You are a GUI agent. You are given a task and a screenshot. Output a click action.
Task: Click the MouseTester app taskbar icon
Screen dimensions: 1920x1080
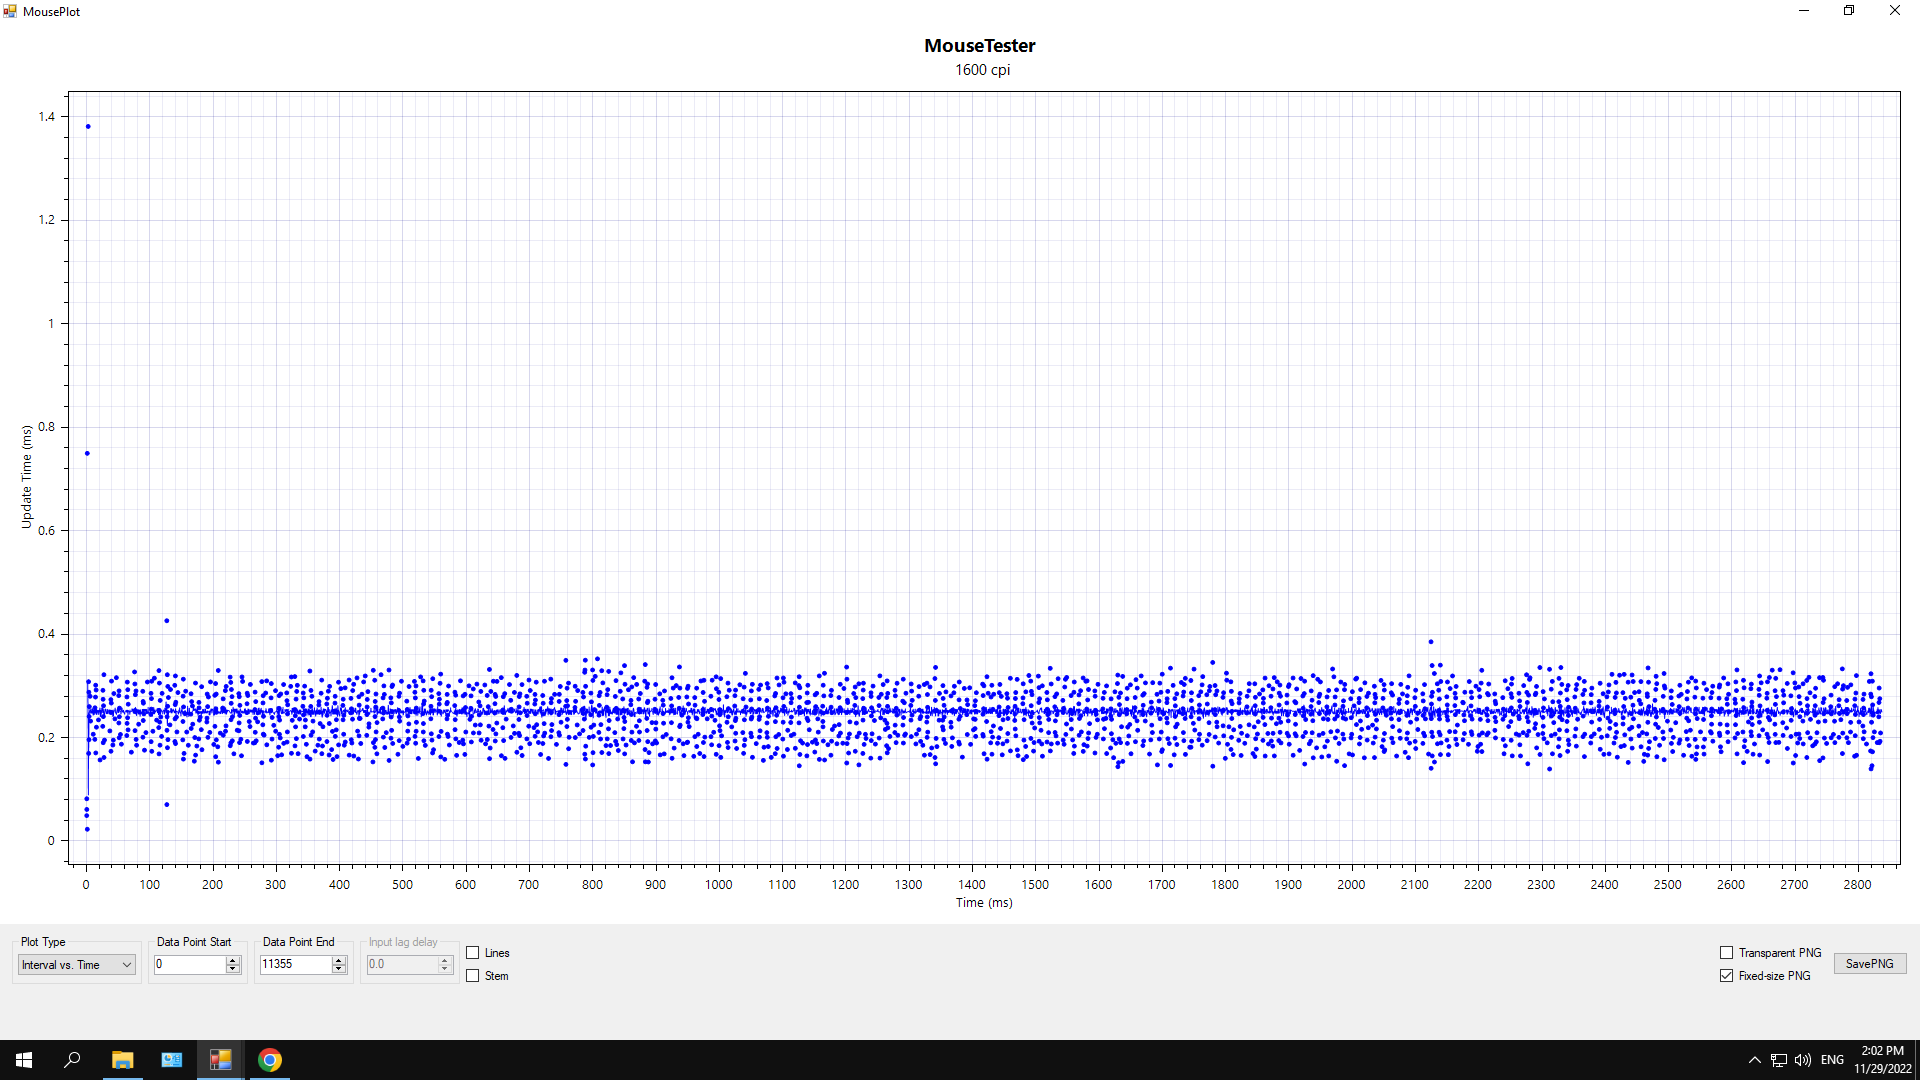pos(220,1060)
